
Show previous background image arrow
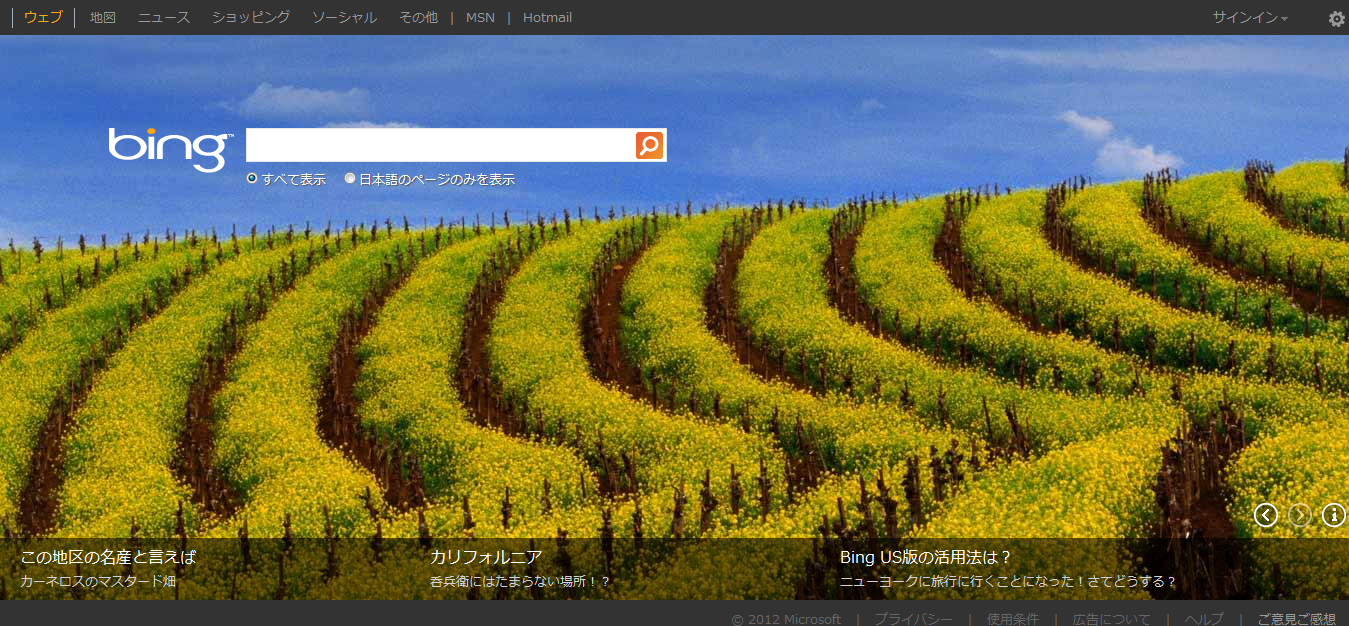point(1266,515)
